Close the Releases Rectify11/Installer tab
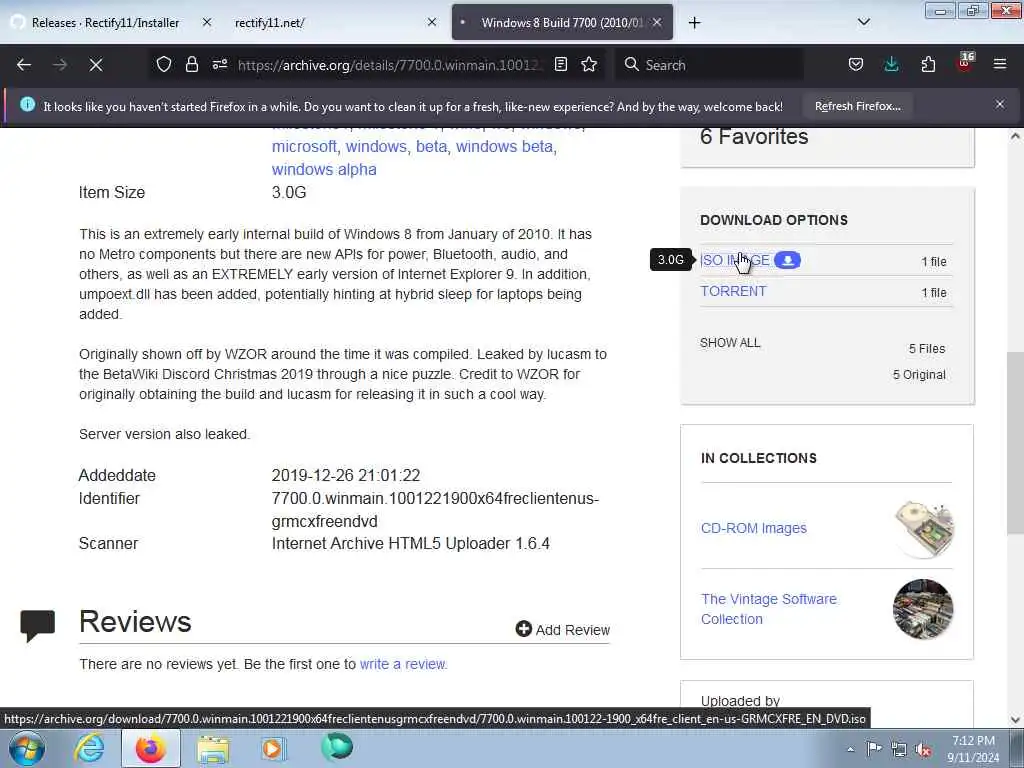Viewport: 1024px width, 768px height. coord(207,22)
